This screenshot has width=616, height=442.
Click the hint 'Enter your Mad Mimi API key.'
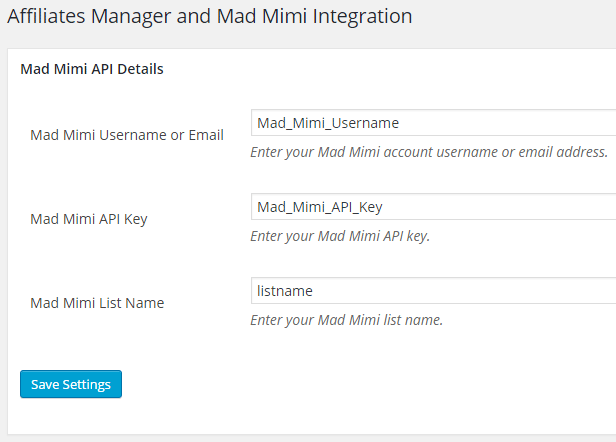tap(340, 236)
